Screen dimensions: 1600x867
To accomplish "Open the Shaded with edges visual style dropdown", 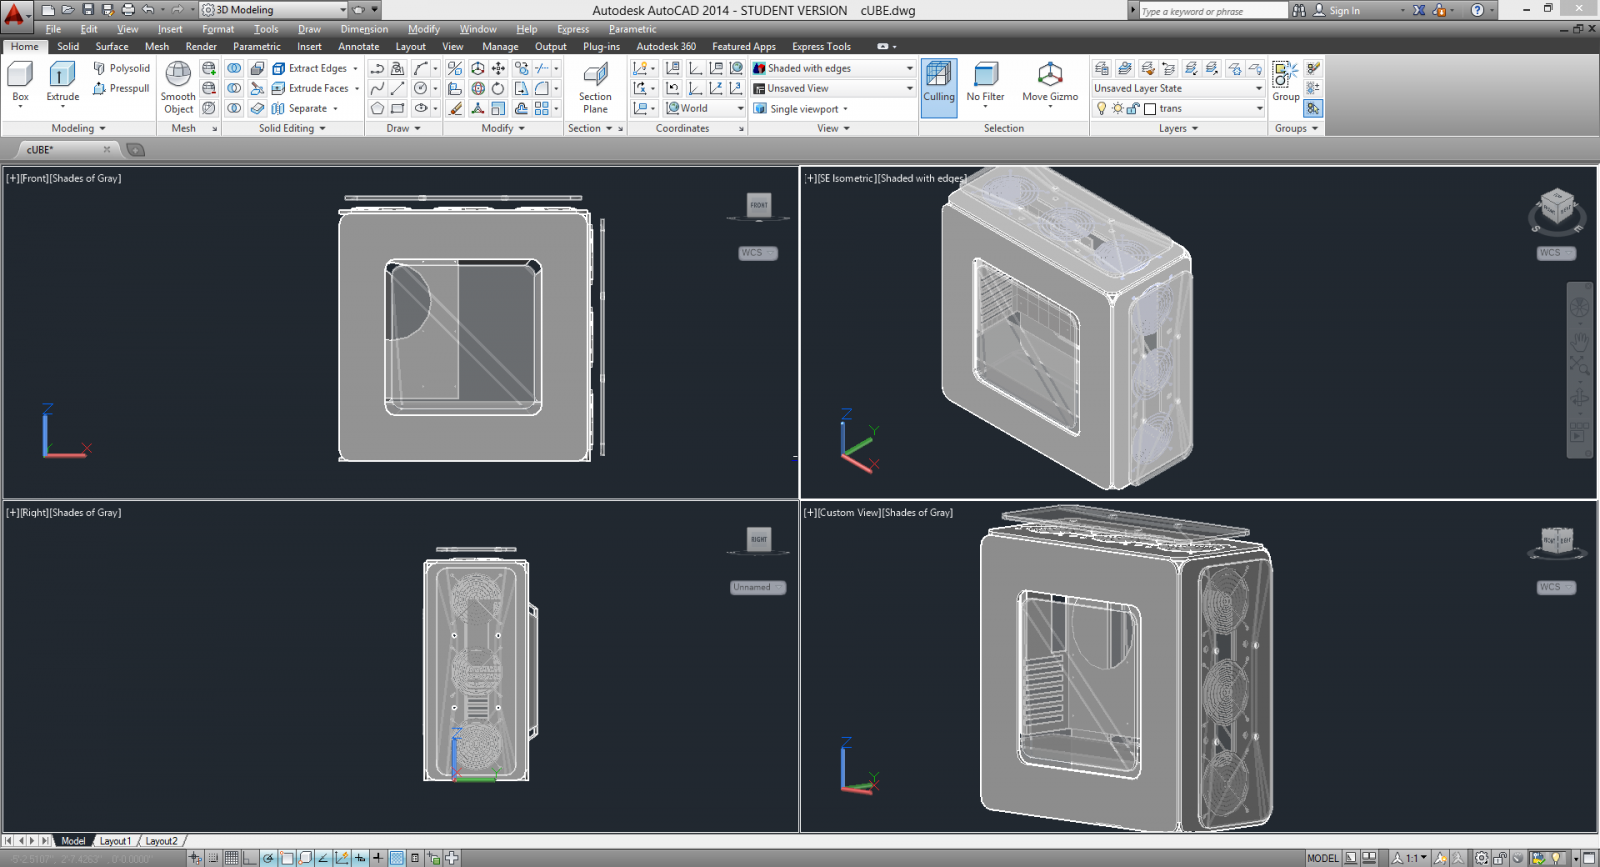I will tap(909, 68).
